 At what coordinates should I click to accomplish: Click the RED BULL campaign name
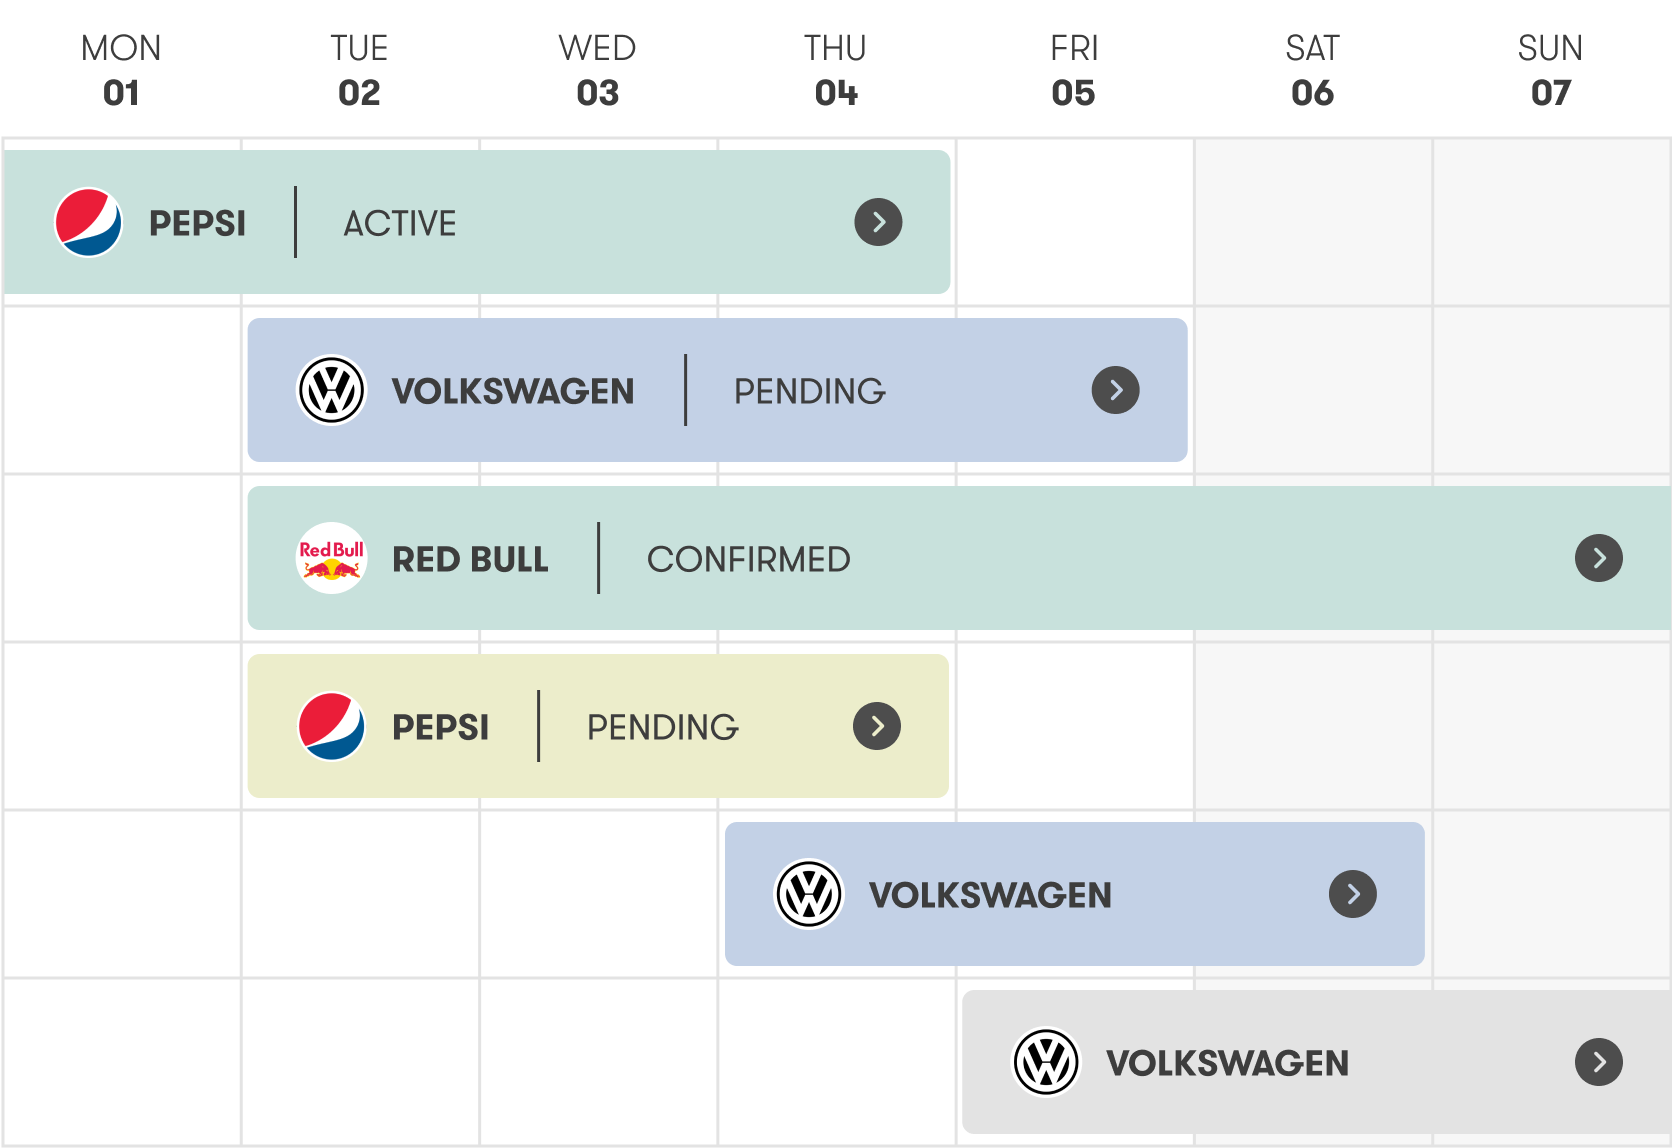pyautogui.click(x=470, y=559)
